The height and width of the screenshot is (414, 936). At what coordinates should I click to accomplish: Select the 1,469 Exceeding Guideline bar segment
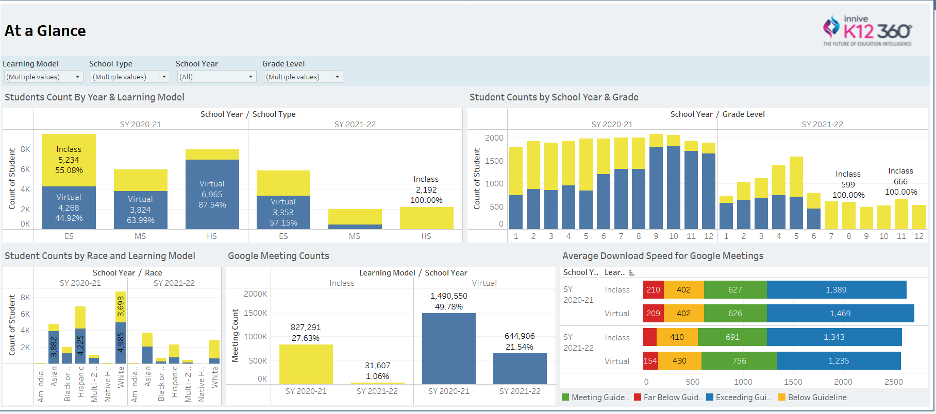pos(841,312)
